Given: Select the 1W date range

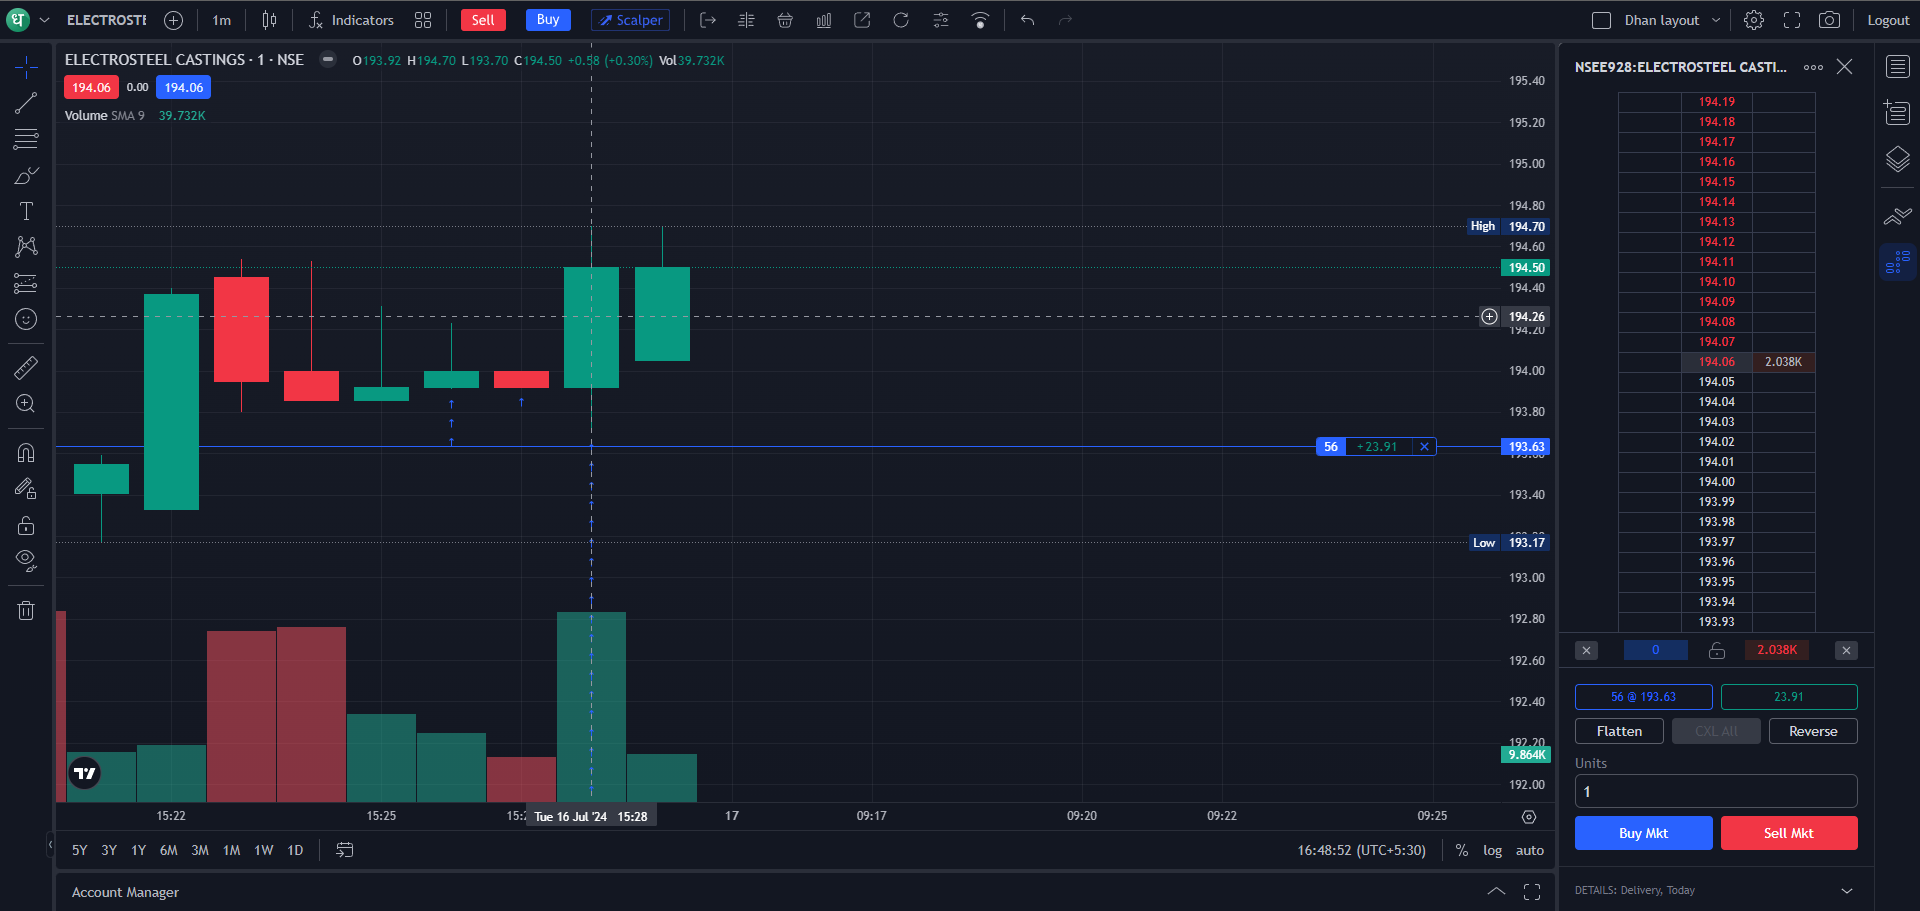Looking at the screenshot, I should pos(263,850).
